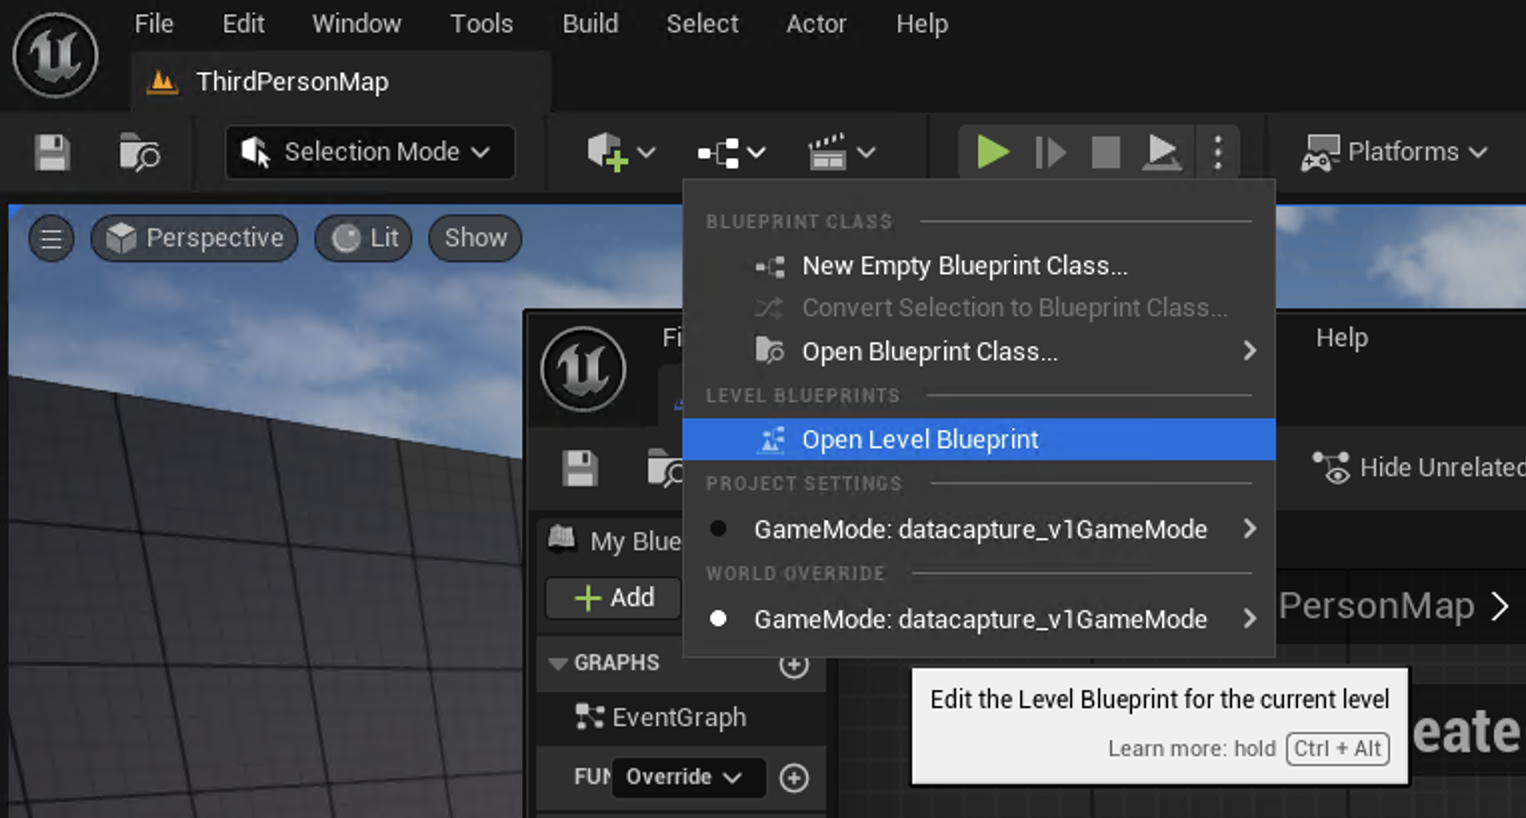Screen dimensions: 1526x818
Task: Open the Override functions dropdown
Action: (x=688, y=778)
